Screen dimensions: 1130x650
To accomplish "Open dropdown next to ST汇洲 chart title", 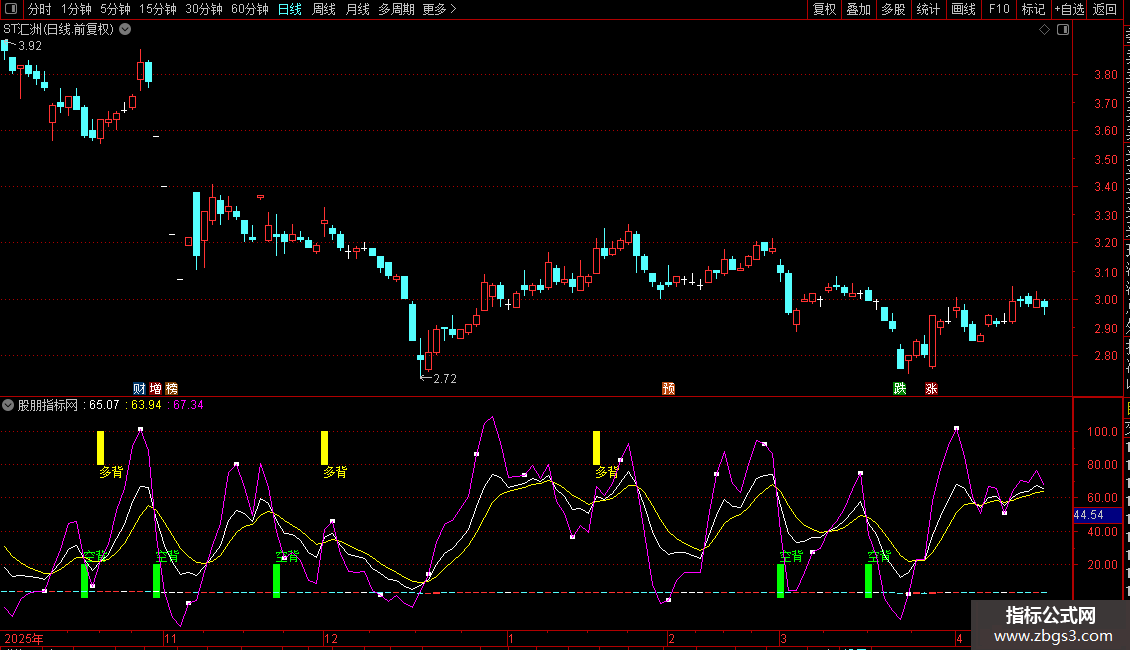I will (125, 30).
